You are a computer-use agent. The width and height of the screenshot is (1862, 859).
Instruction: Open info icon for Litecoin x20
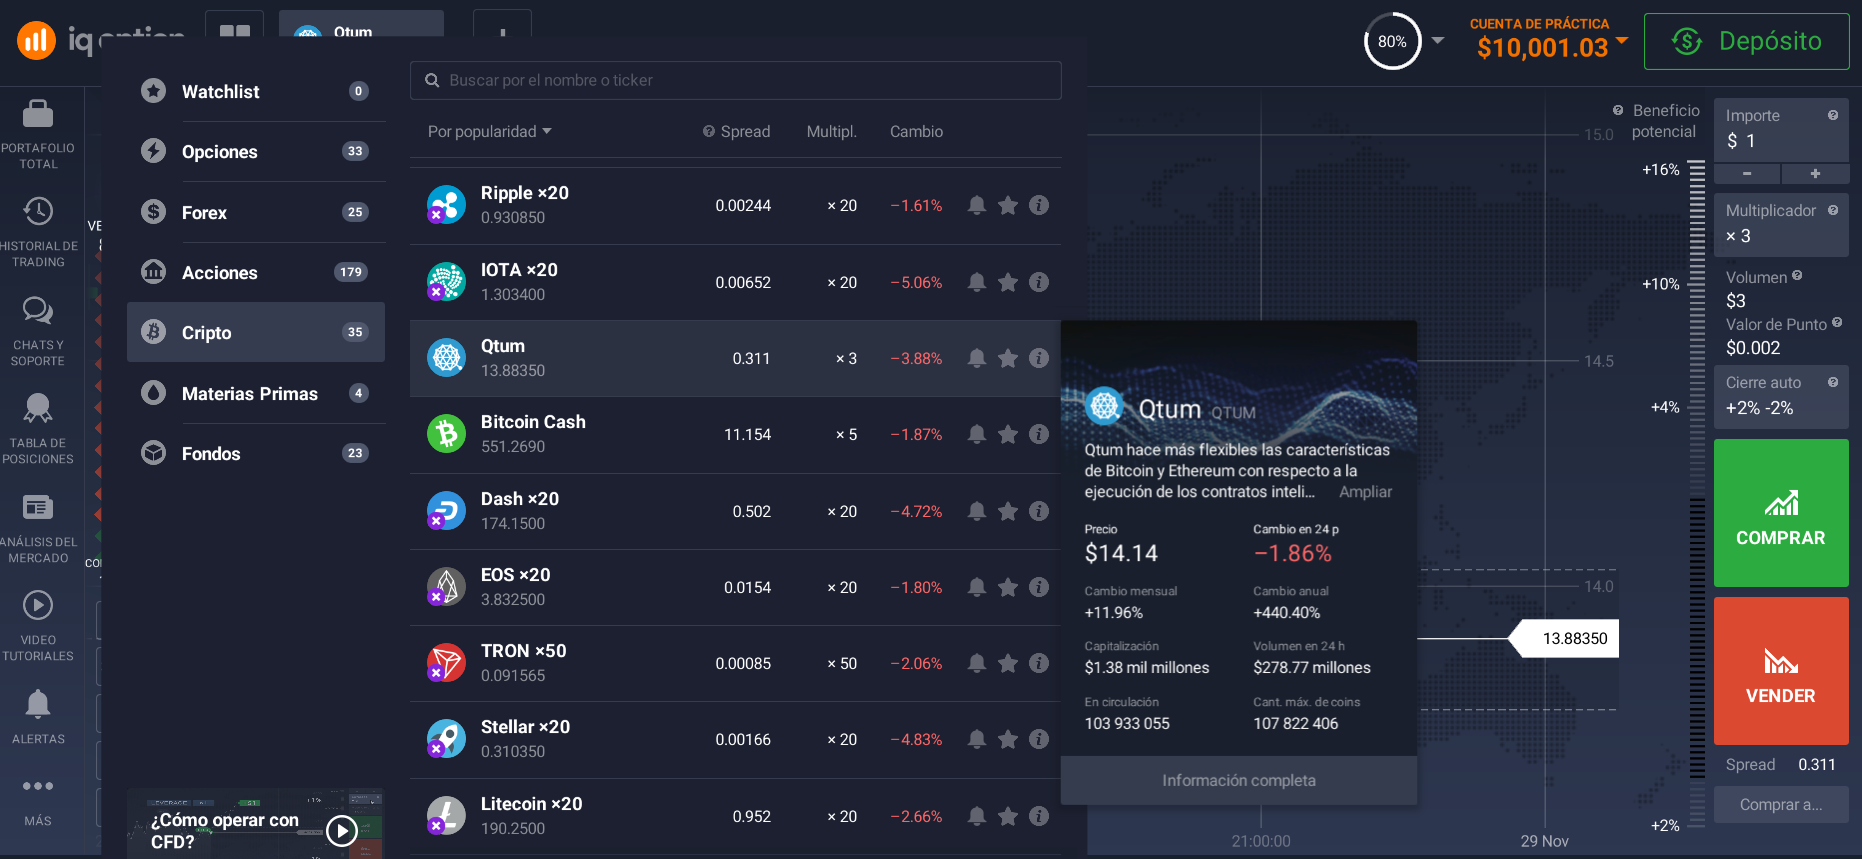(1039, 816)
